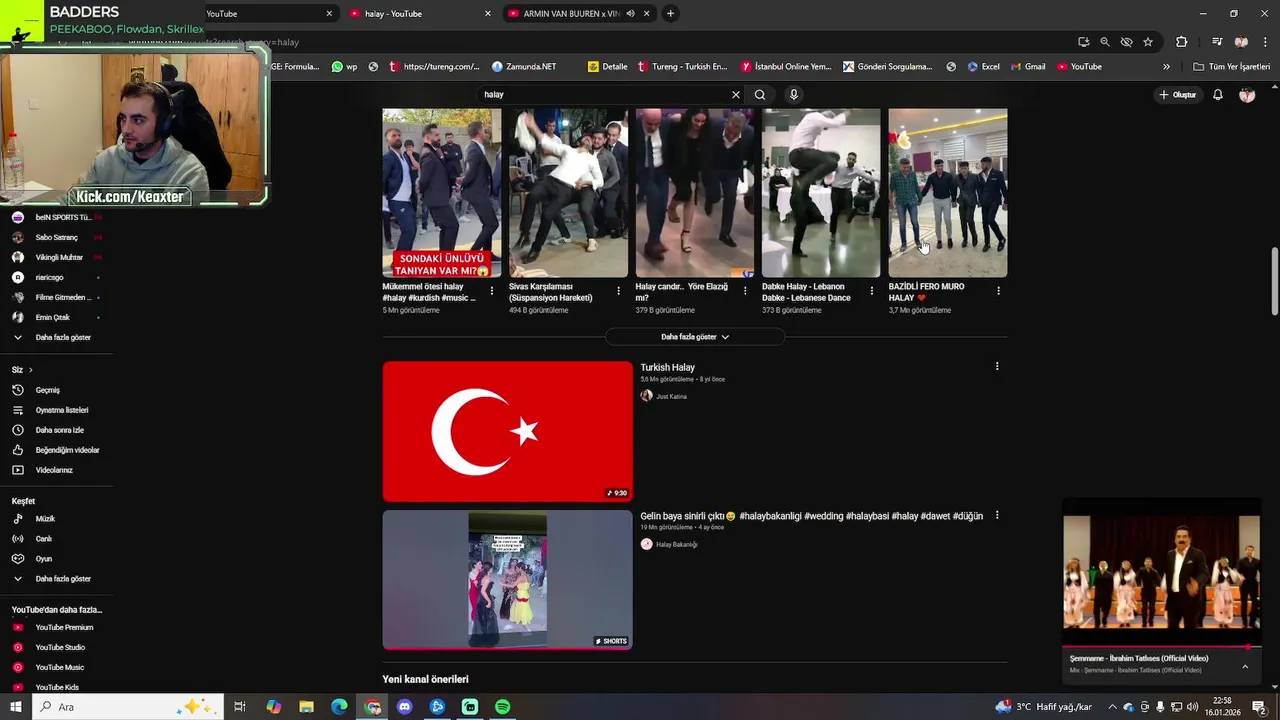Open Videolarınız in sidebar
This screenshot has height=720, width=1280.
tap(56, 470)
